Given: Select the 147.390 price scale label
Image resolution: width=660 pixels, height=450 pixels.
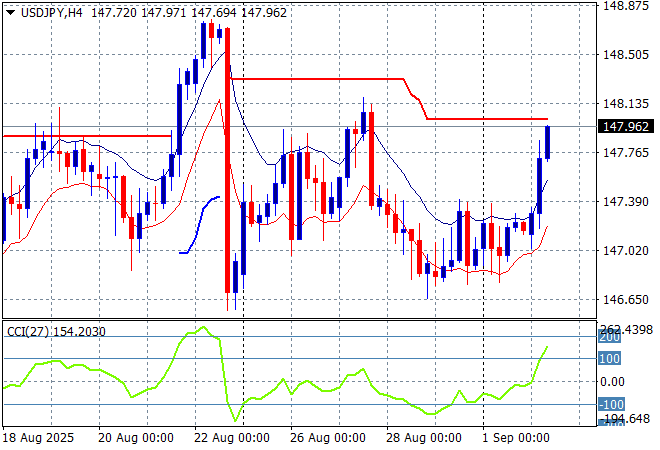Looking at the screenshot, I should 626,202.
